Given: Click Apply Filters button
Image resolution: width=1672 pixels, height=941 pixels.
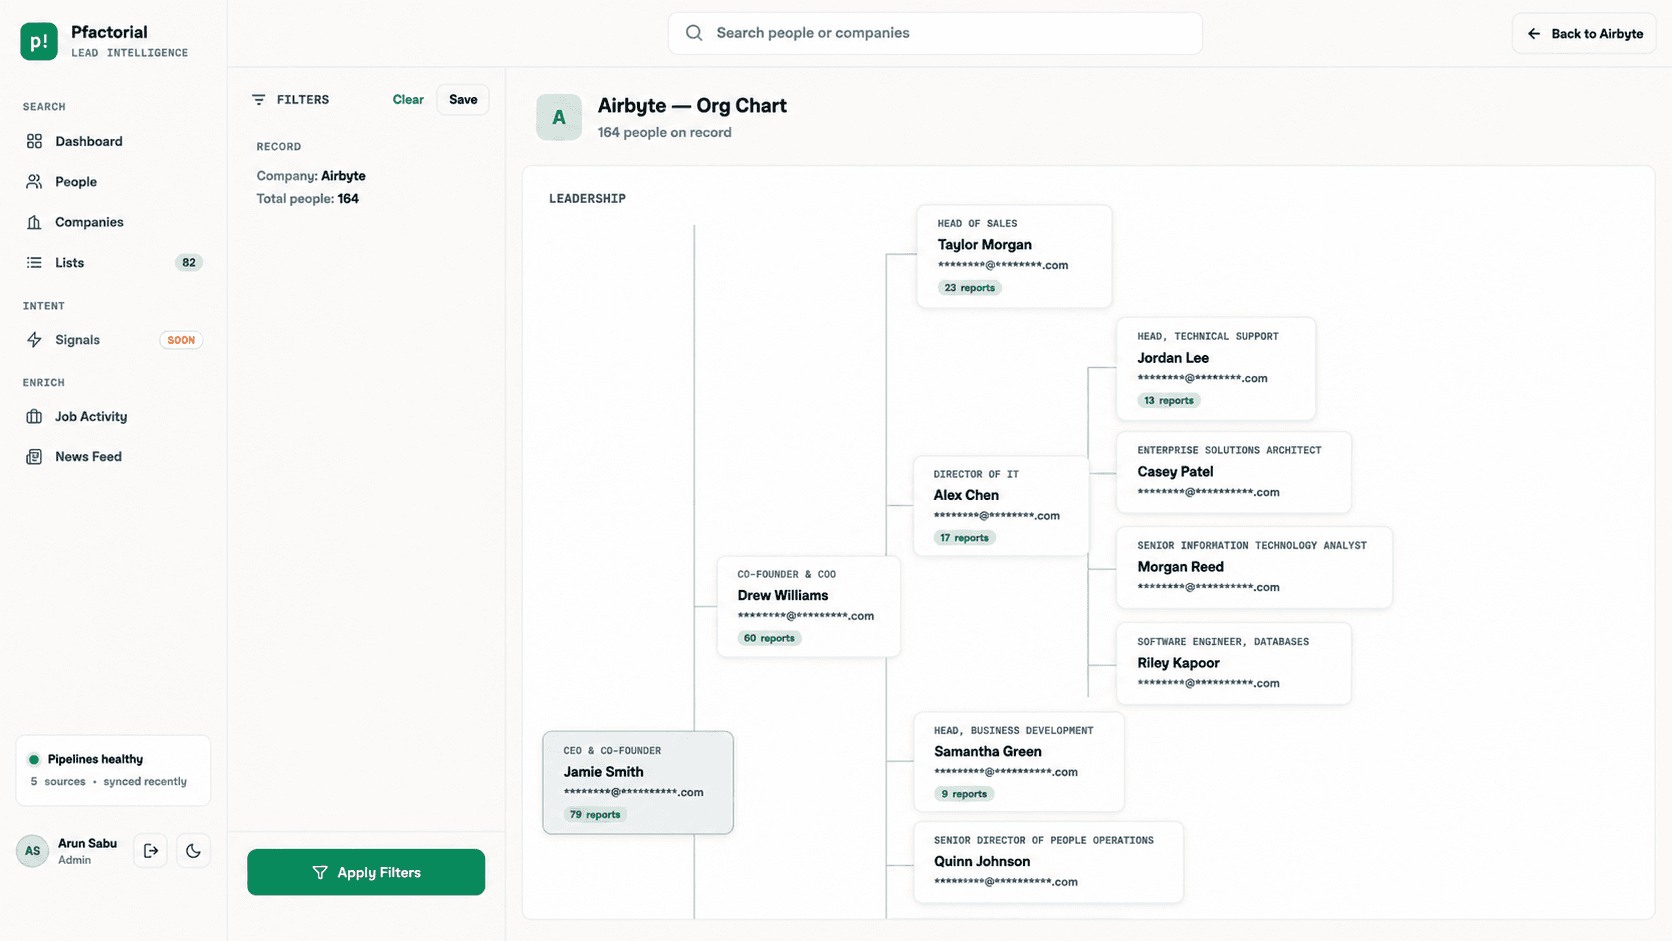Looking at the screenshot, I should point(366,872).
